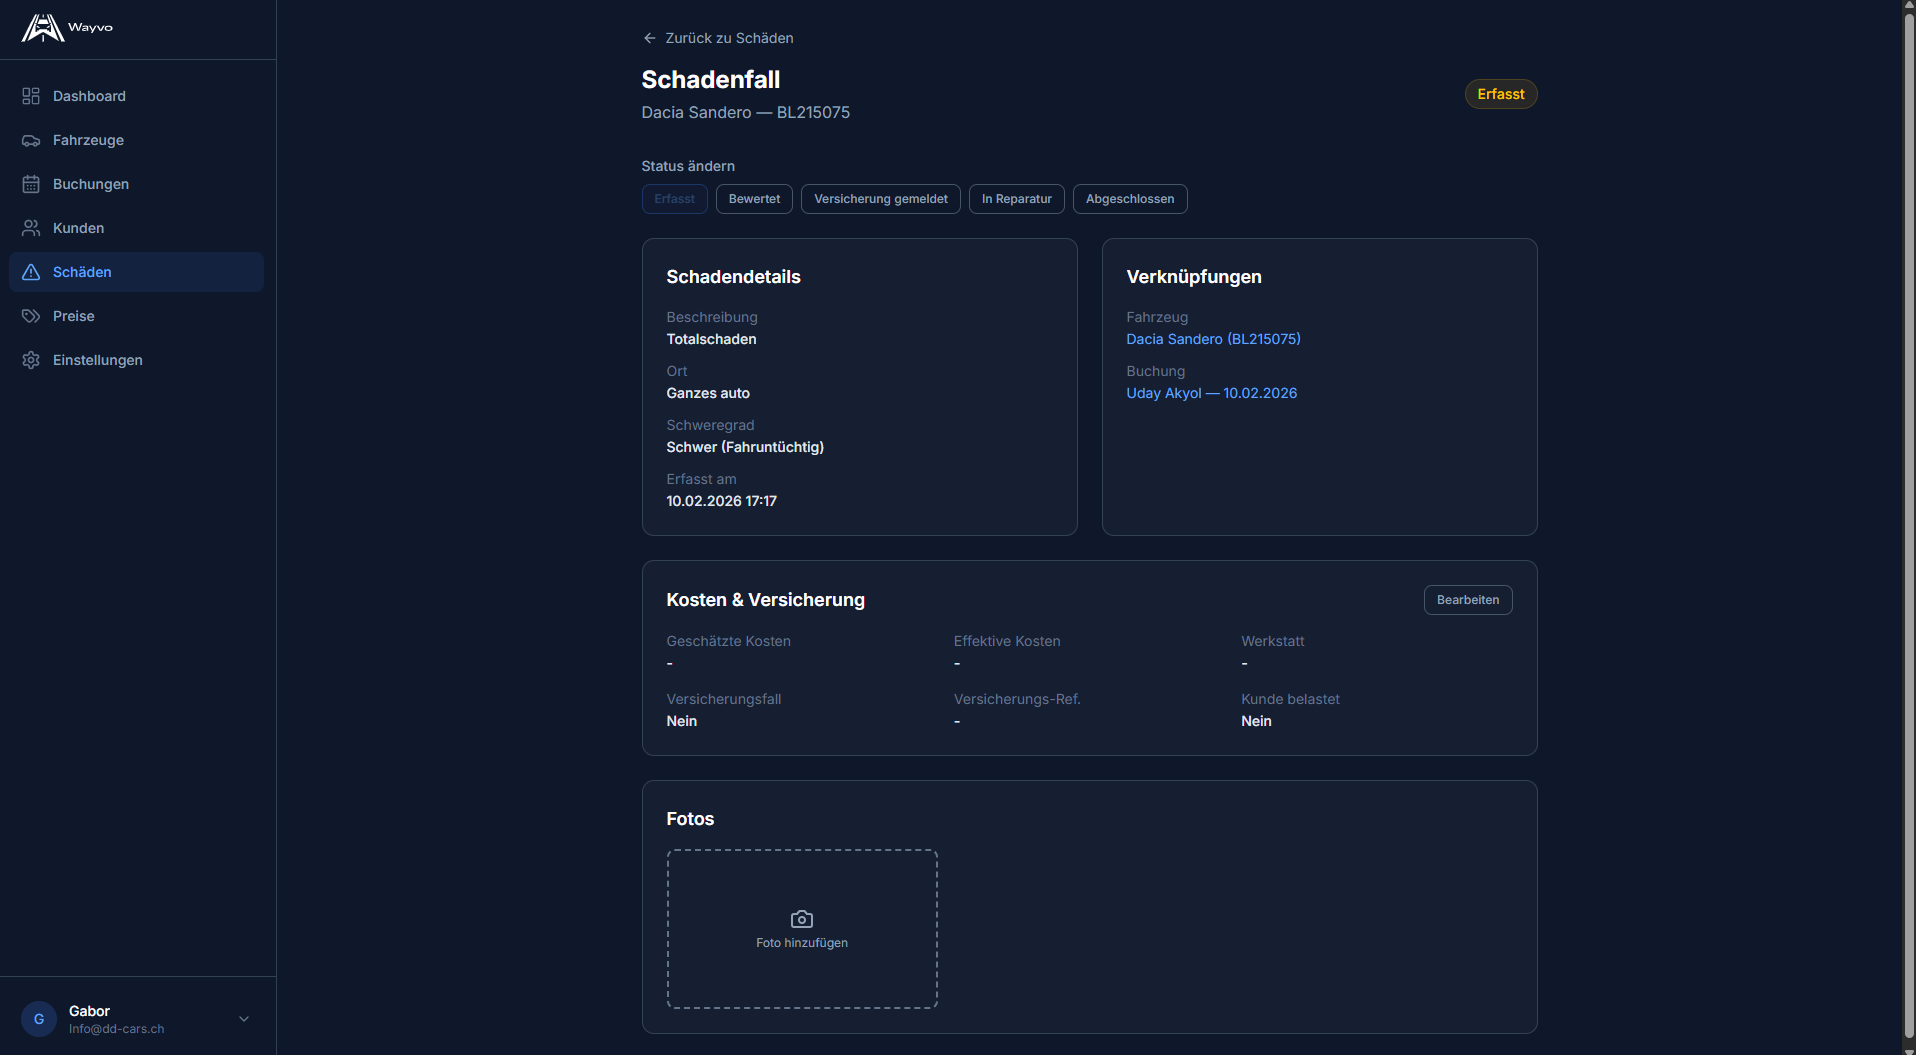This screenshot has height=1055, width=1916.
Task: Click the Fahrzeuge car icon
Action: click(31, 140)
